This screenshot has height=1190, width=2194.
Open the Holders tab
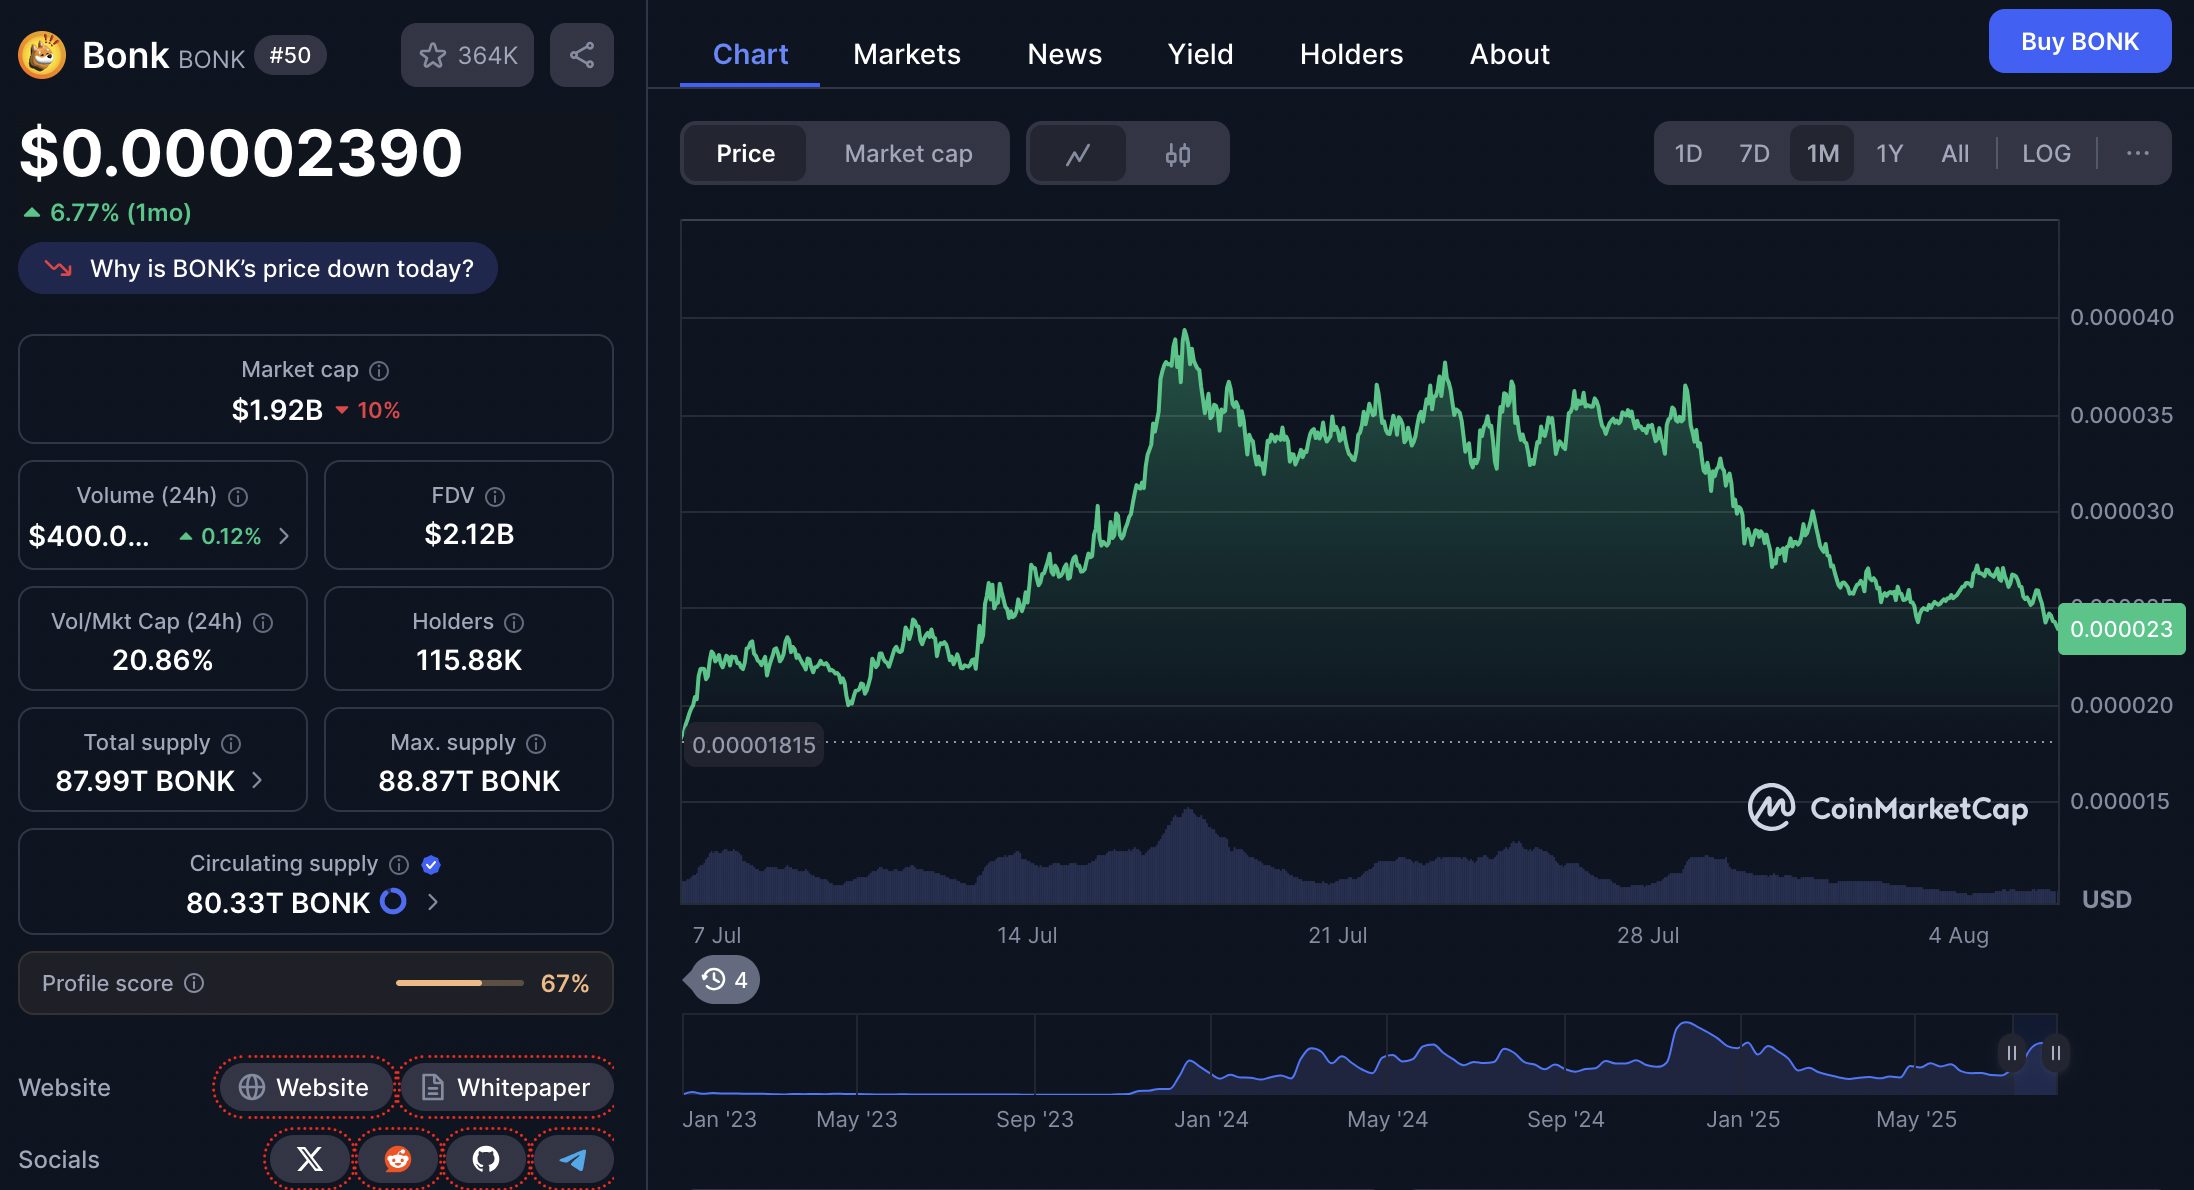[x=1351, y=54]
